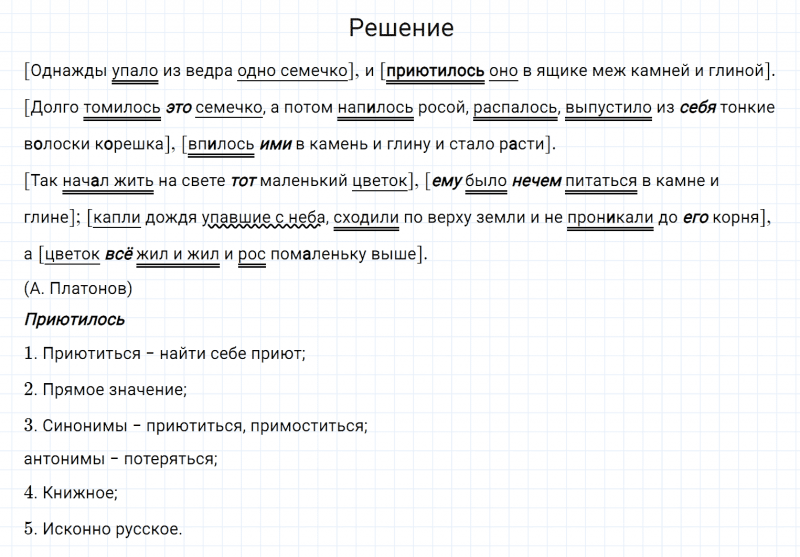This screenshot has height=557, width=800.
Task: Click line '4. Книжное'
Action: [71, 493]
